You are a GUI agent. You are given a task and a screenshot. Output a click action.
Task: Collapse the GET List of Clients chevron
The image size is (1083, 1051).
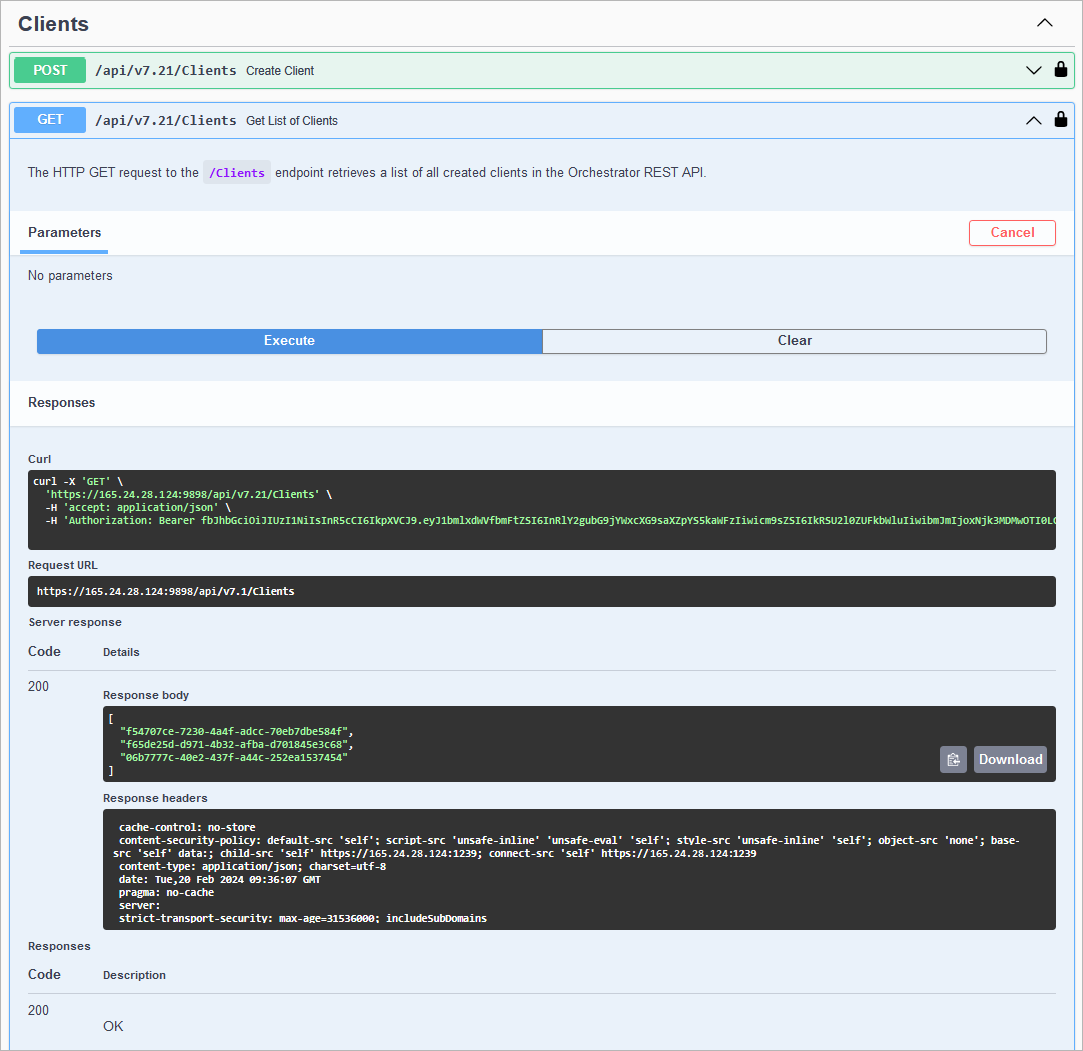(1034, 120)
